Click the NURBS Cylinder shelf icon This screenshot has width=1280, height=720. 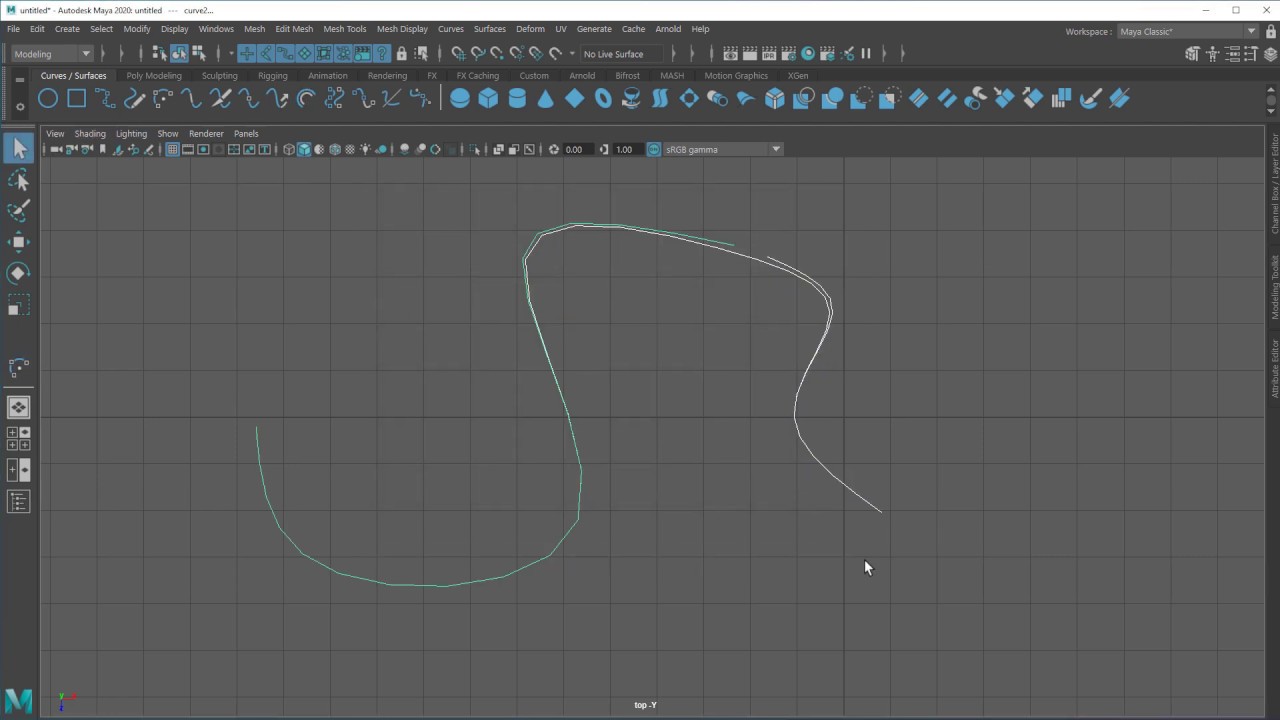click(517, 98)
